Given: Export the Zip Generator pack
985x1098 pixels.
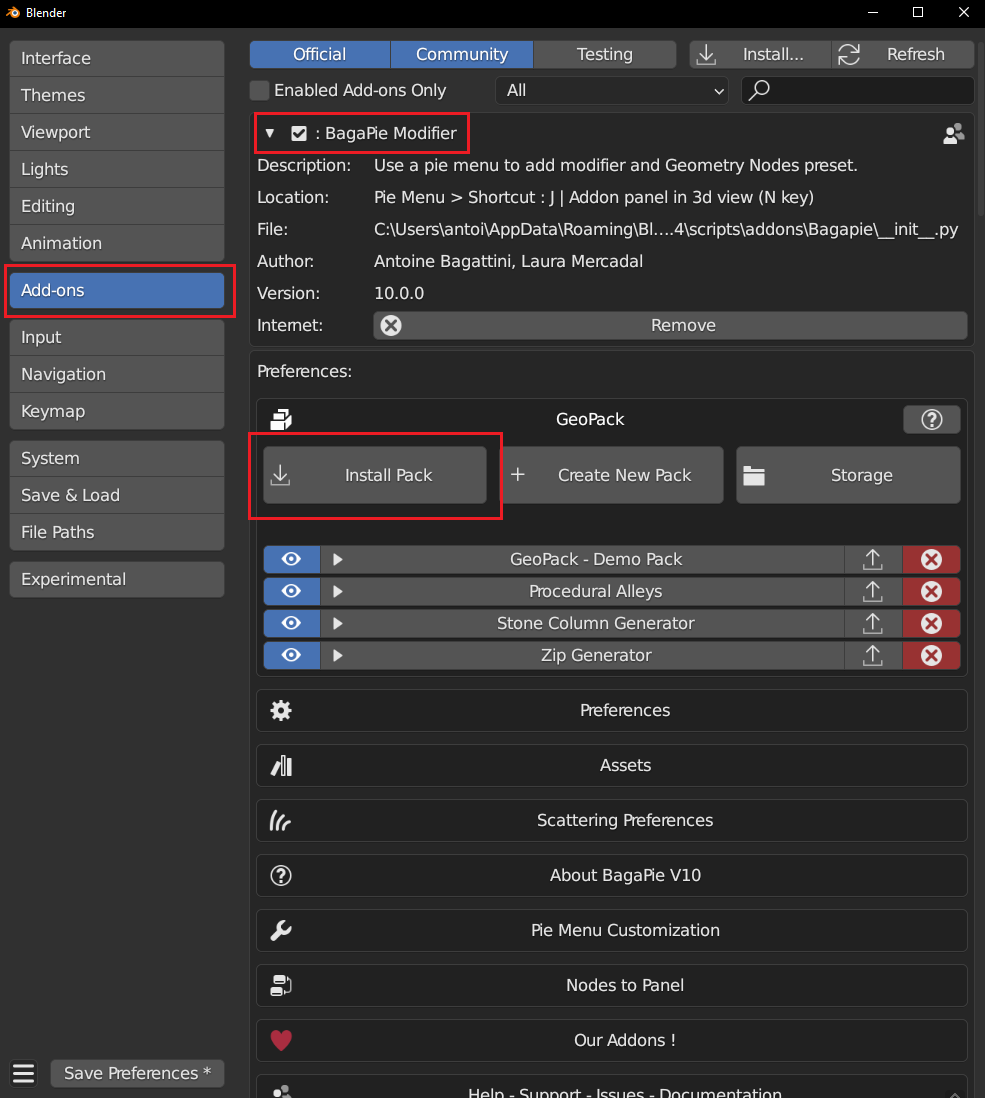Looking at the screenshot, I should (x=872, y=655).
